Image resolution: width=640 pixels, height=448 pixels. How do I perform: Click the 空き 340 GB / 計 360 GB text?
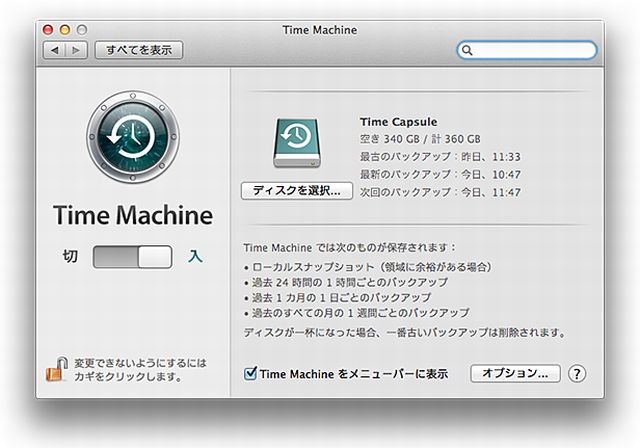420,139
